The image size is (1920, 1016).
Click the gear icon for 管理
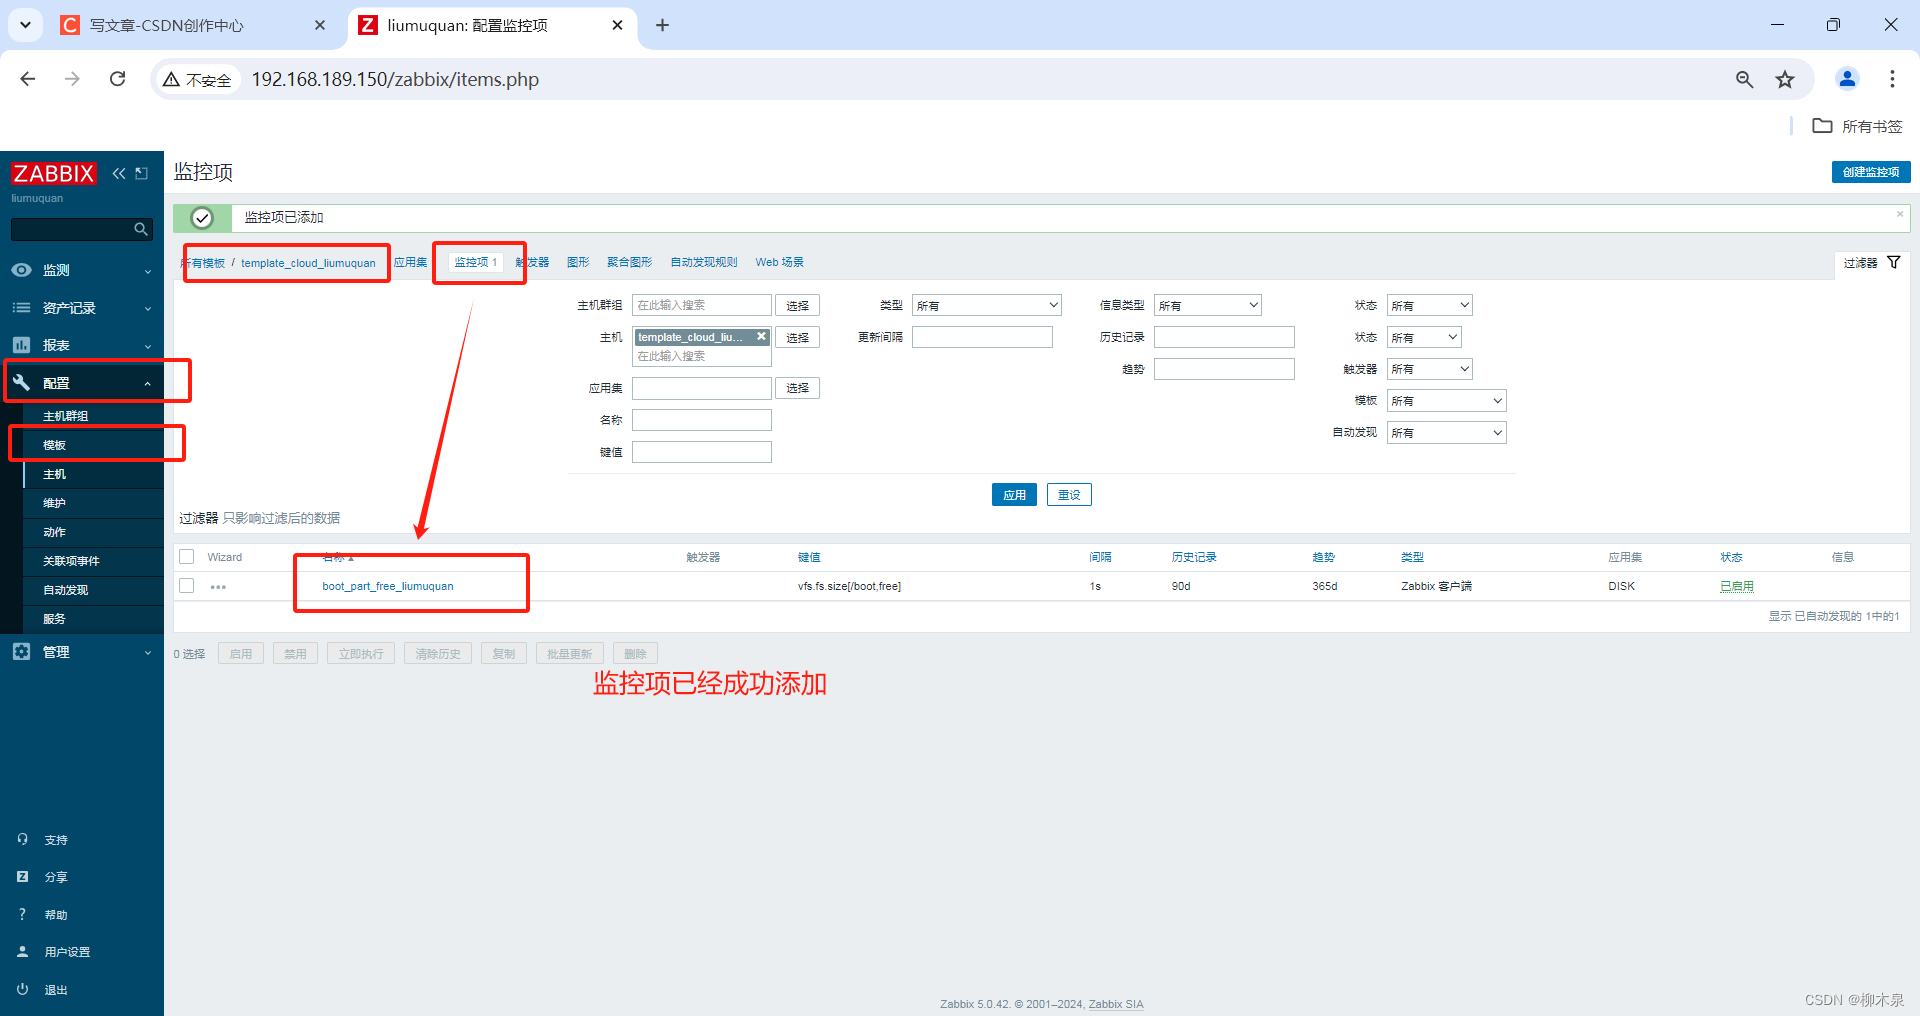[21, 651]
